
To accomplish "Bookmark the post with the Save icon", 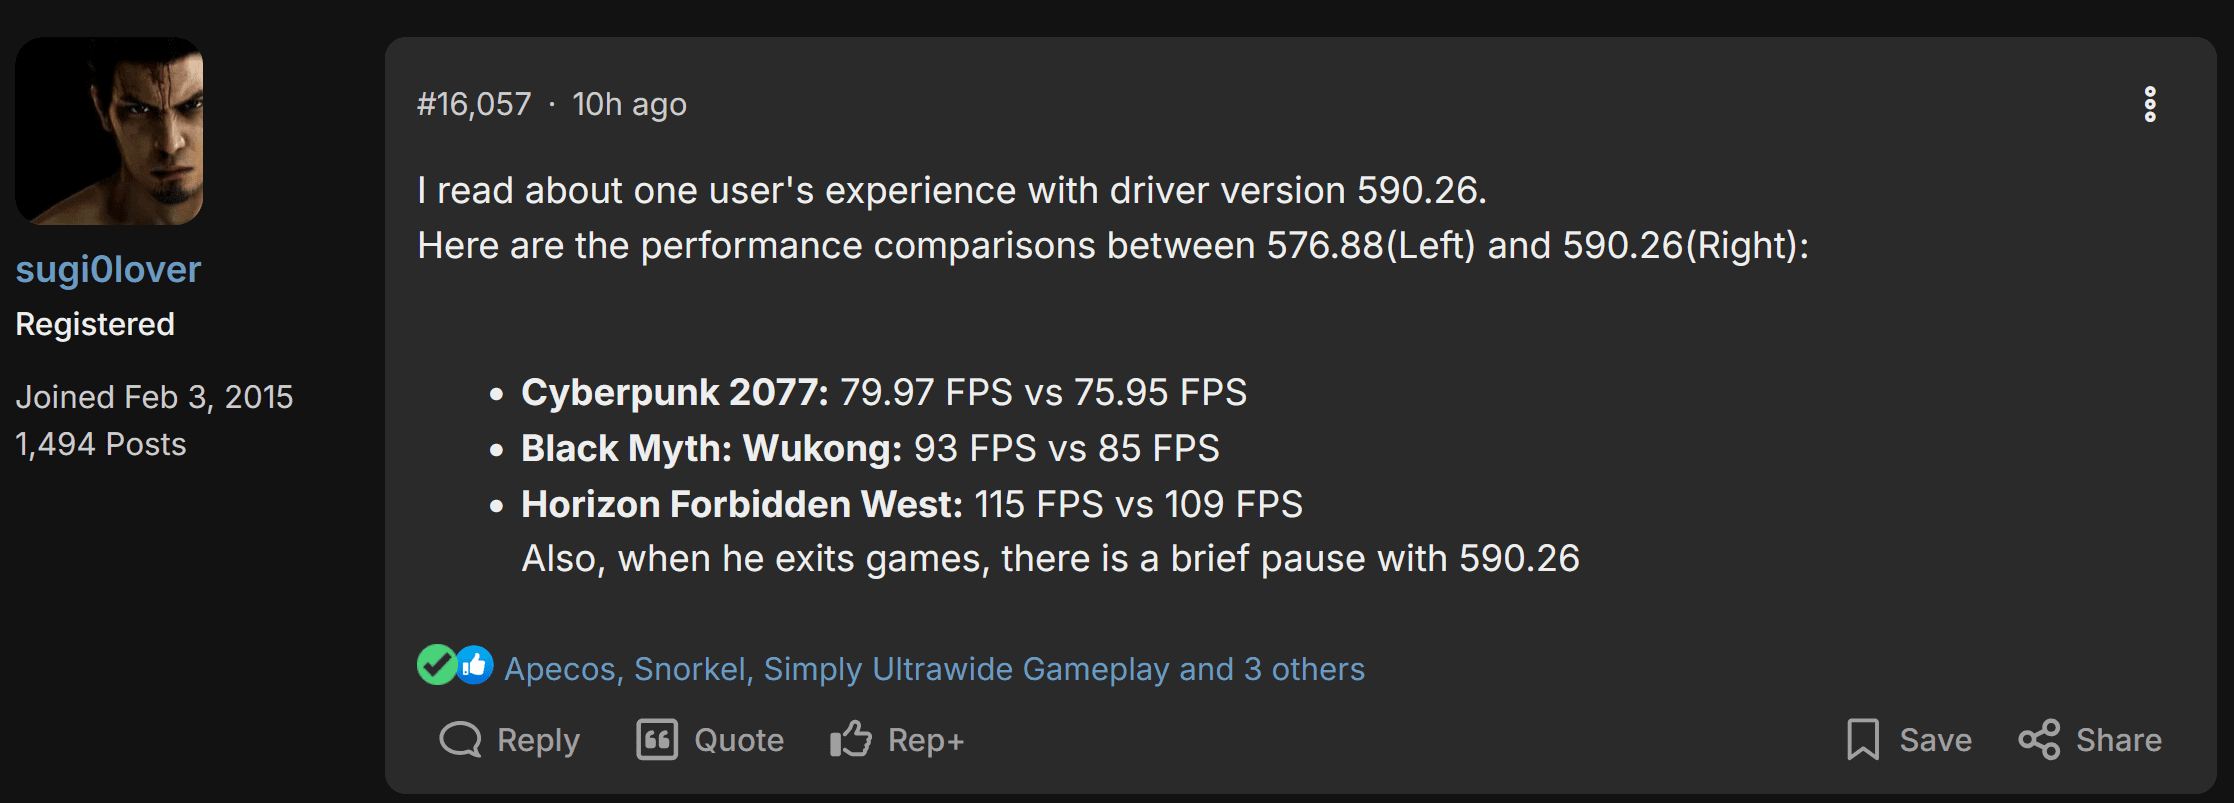I will tap(1862, 740).
